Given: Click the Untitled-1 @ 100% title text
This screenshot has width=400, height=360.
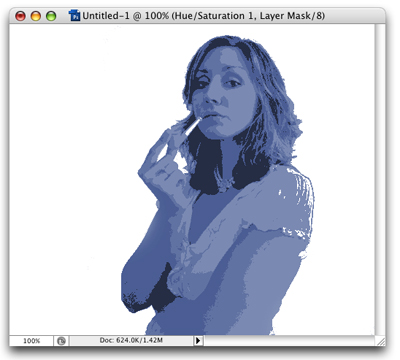Looking at the screenshot, I should tap(126, 16).
